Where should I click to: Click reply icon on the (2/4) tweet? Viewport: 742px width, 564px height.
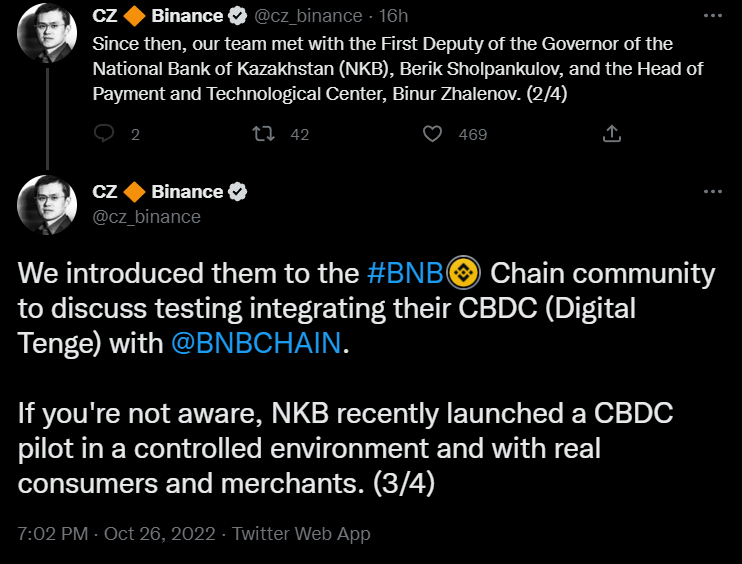(103, 134)
